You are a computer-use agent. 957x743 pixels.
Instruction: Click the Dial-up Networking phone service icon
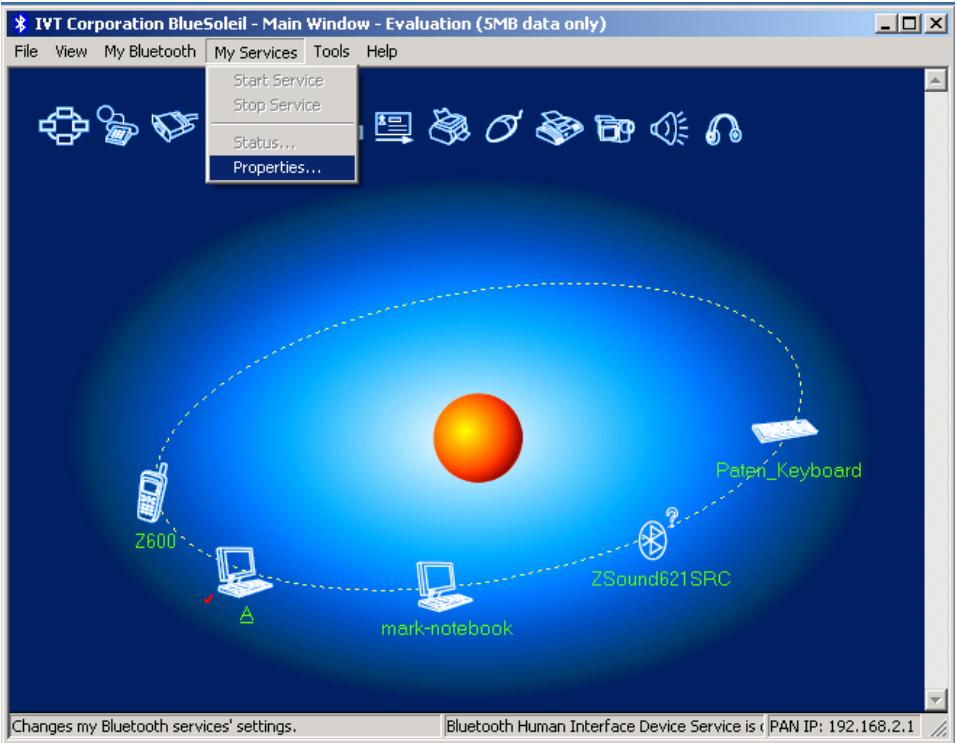(117, 126)
